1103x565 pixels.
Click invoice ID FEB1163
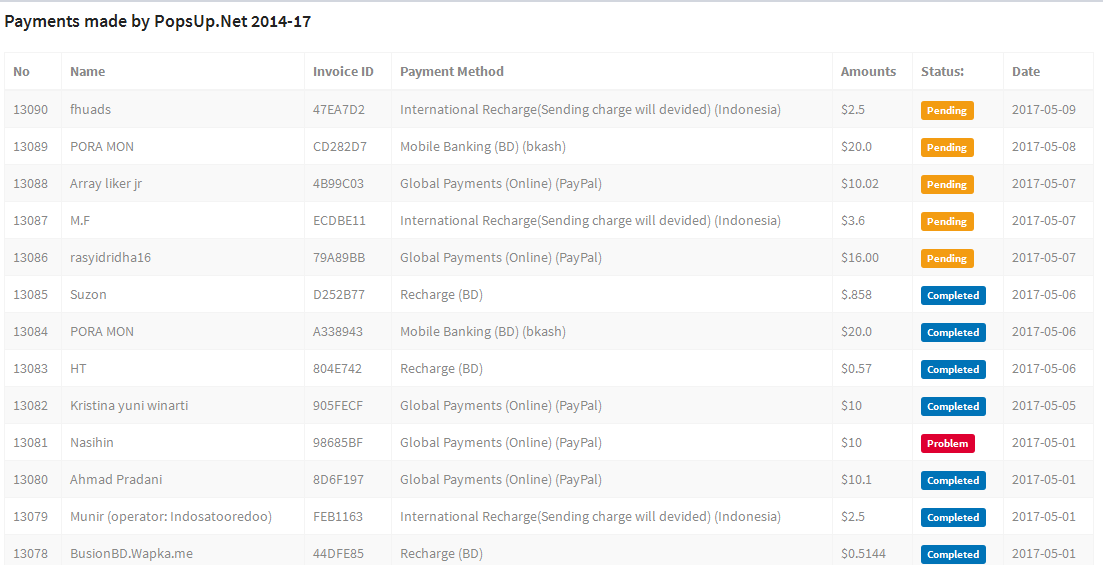point(338,516)
